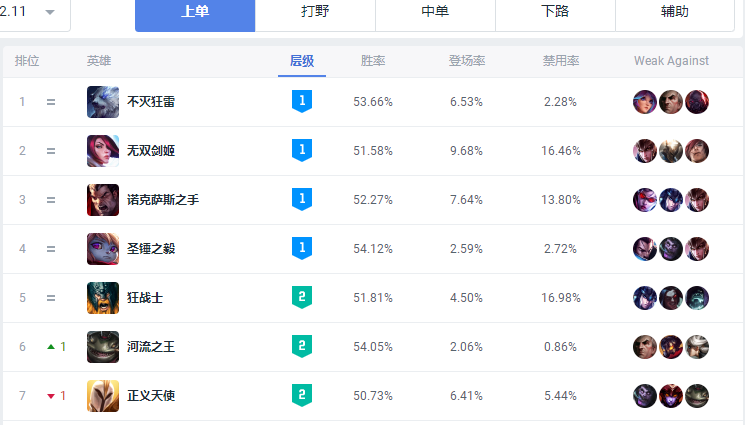Screen dimensions: 745x425
Task: Sort the table by 胜率 column
Action: tap(373, 61)
